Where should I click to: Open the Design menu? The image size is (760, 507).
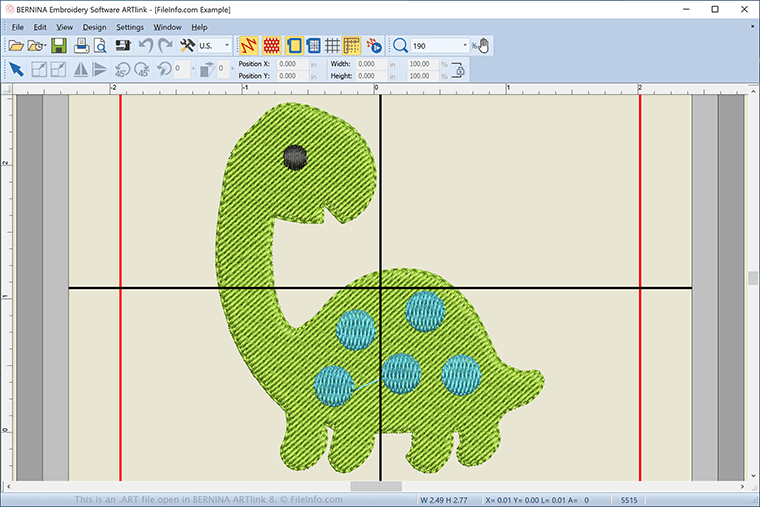(94, 27)
